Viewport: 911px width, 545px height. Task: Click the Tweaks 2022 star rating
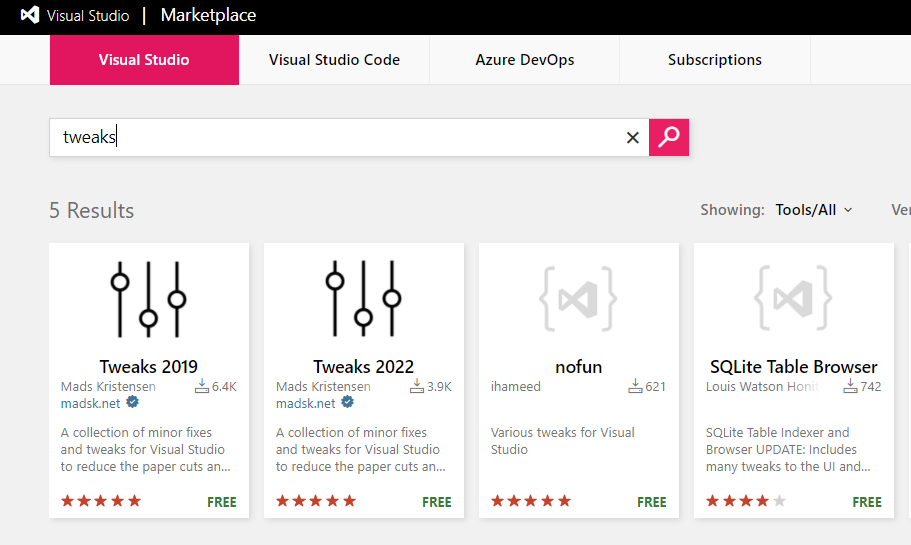[316, 501]
